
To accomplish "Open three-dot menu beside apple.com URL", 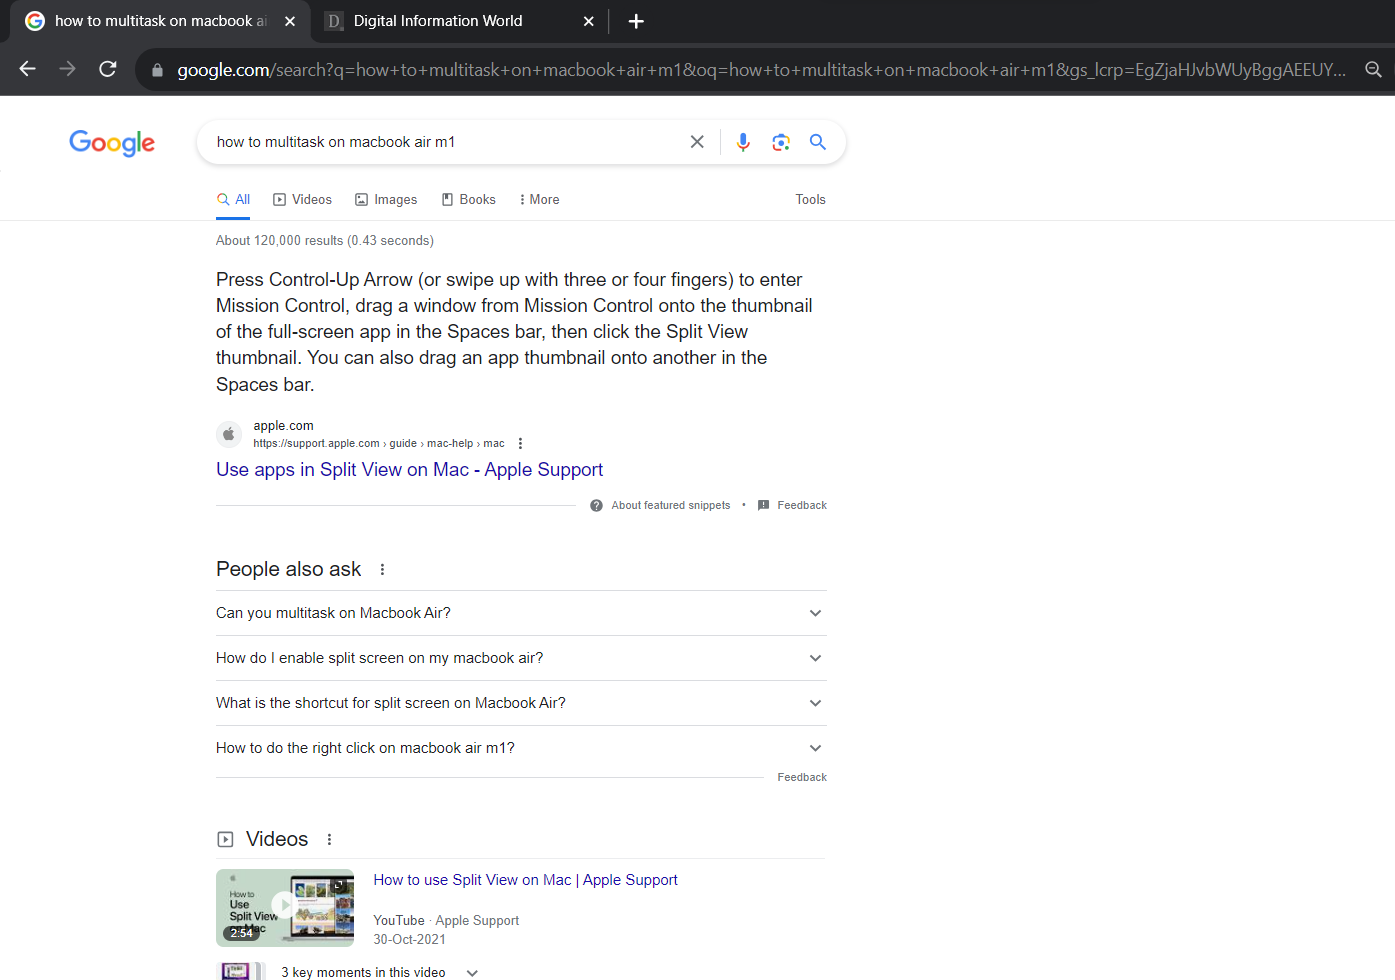I will point(520,444).
